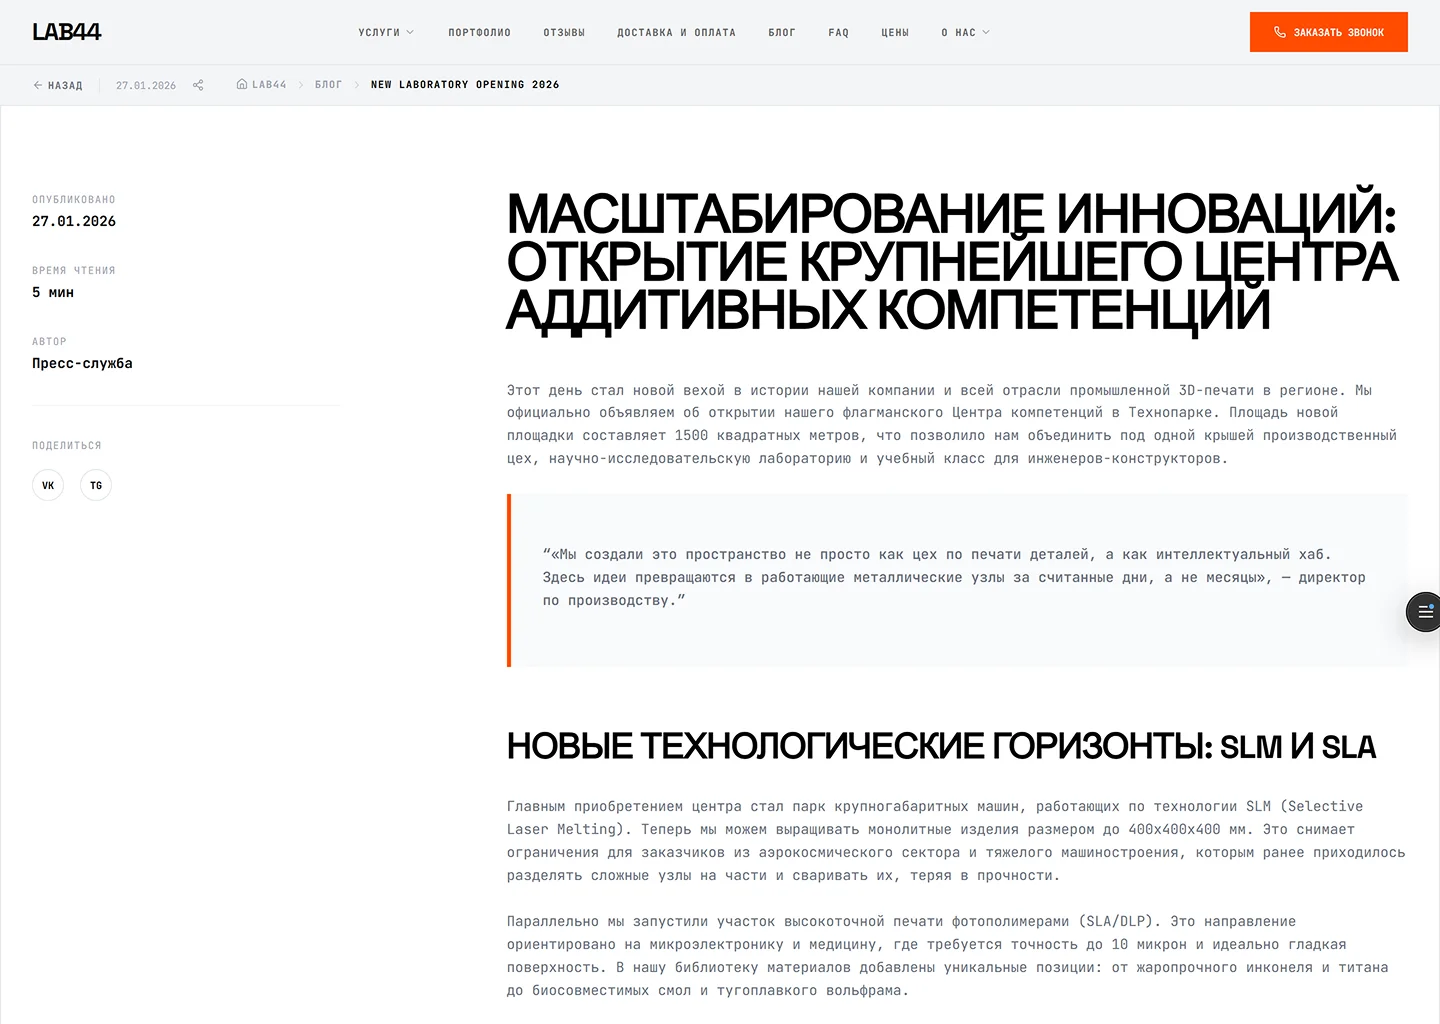Open the ПОРТФОЛИО menu item

479,31
